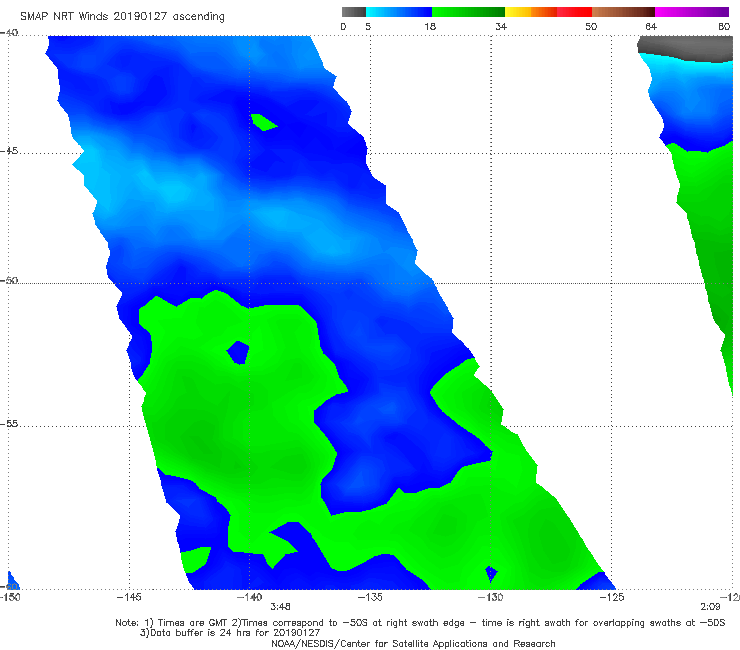
Task: Click the small green patch near -43 latitude
Action: point(263,122)
